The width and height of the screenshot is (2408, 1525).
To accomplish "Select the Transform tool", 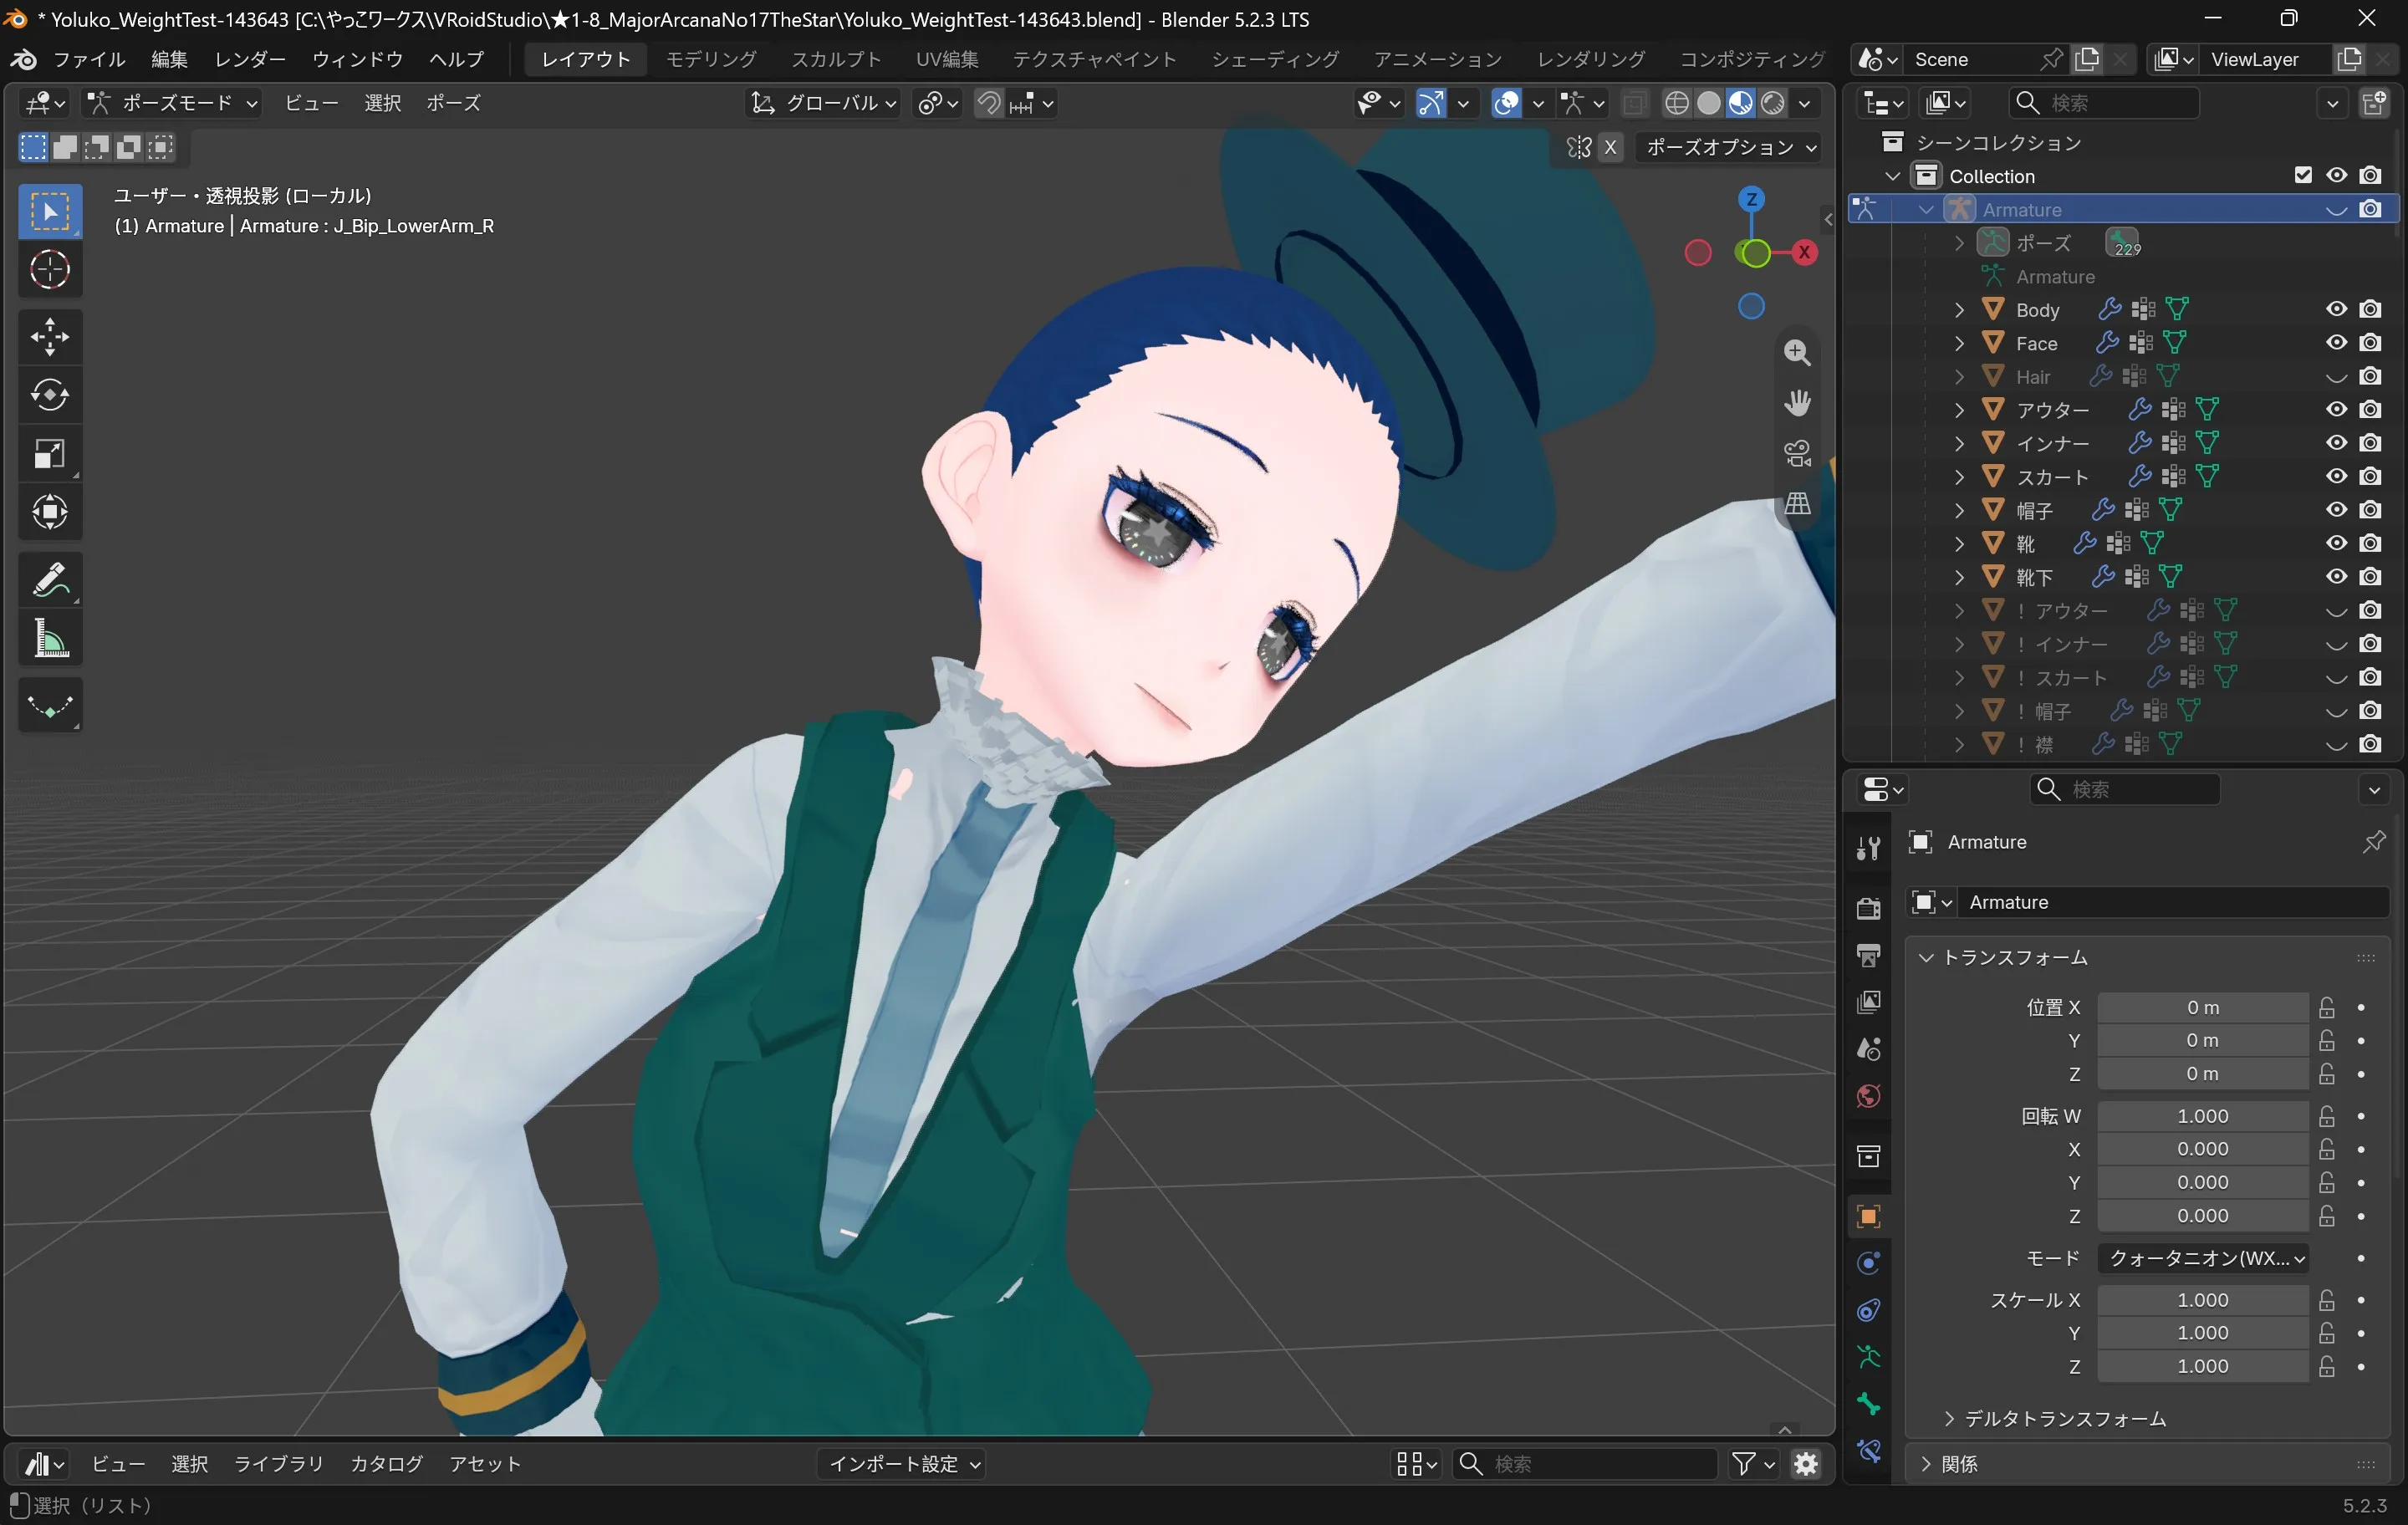I will 50,512.
